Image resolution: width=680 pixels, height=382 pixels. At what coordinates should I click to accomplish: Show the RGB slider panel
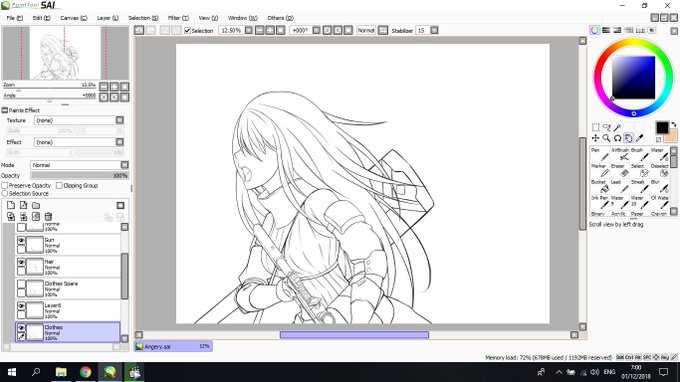click(x=606, y=30)
